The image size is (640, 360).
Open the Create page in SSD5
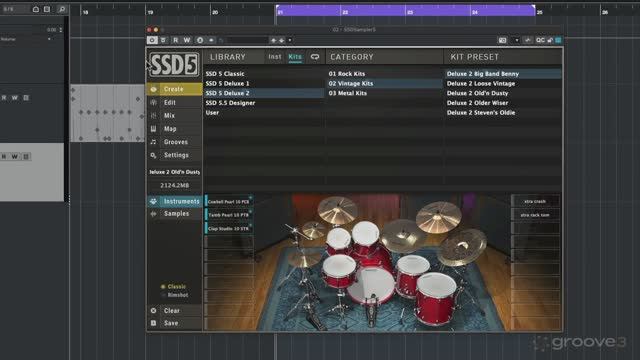click(175, 89)
